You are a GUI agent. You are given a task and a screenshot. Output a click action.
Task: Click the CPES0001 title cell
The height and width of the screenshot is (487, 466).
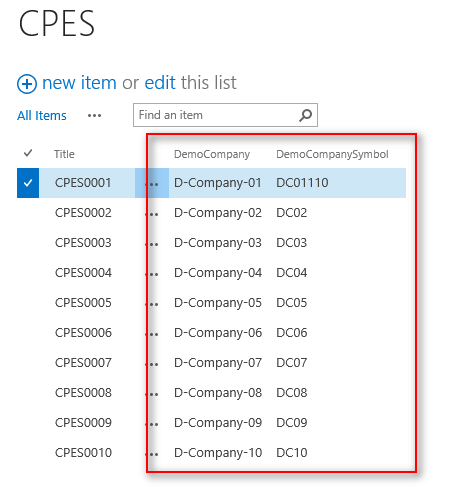point(83,183)
